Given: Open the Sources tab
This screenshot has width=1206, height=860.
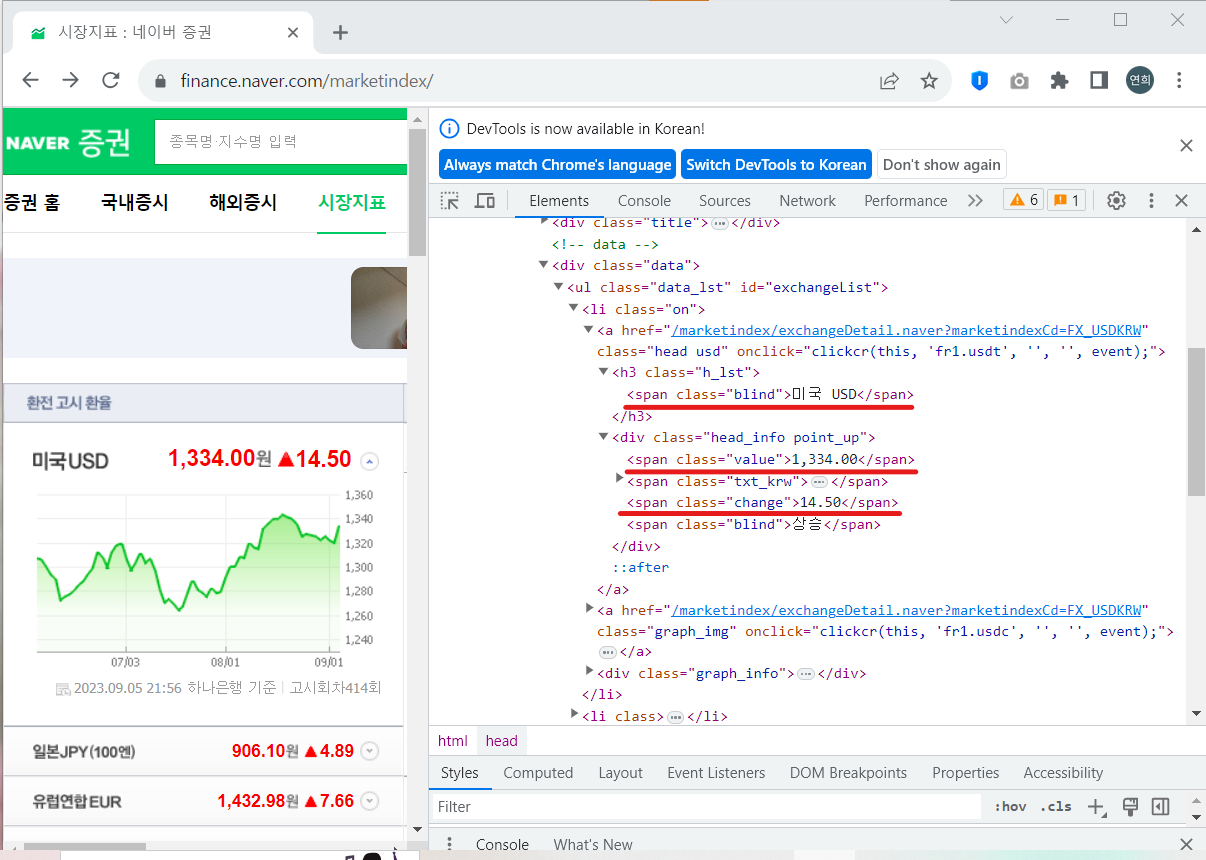Looking at the screenshot, I should coord(725,201).
